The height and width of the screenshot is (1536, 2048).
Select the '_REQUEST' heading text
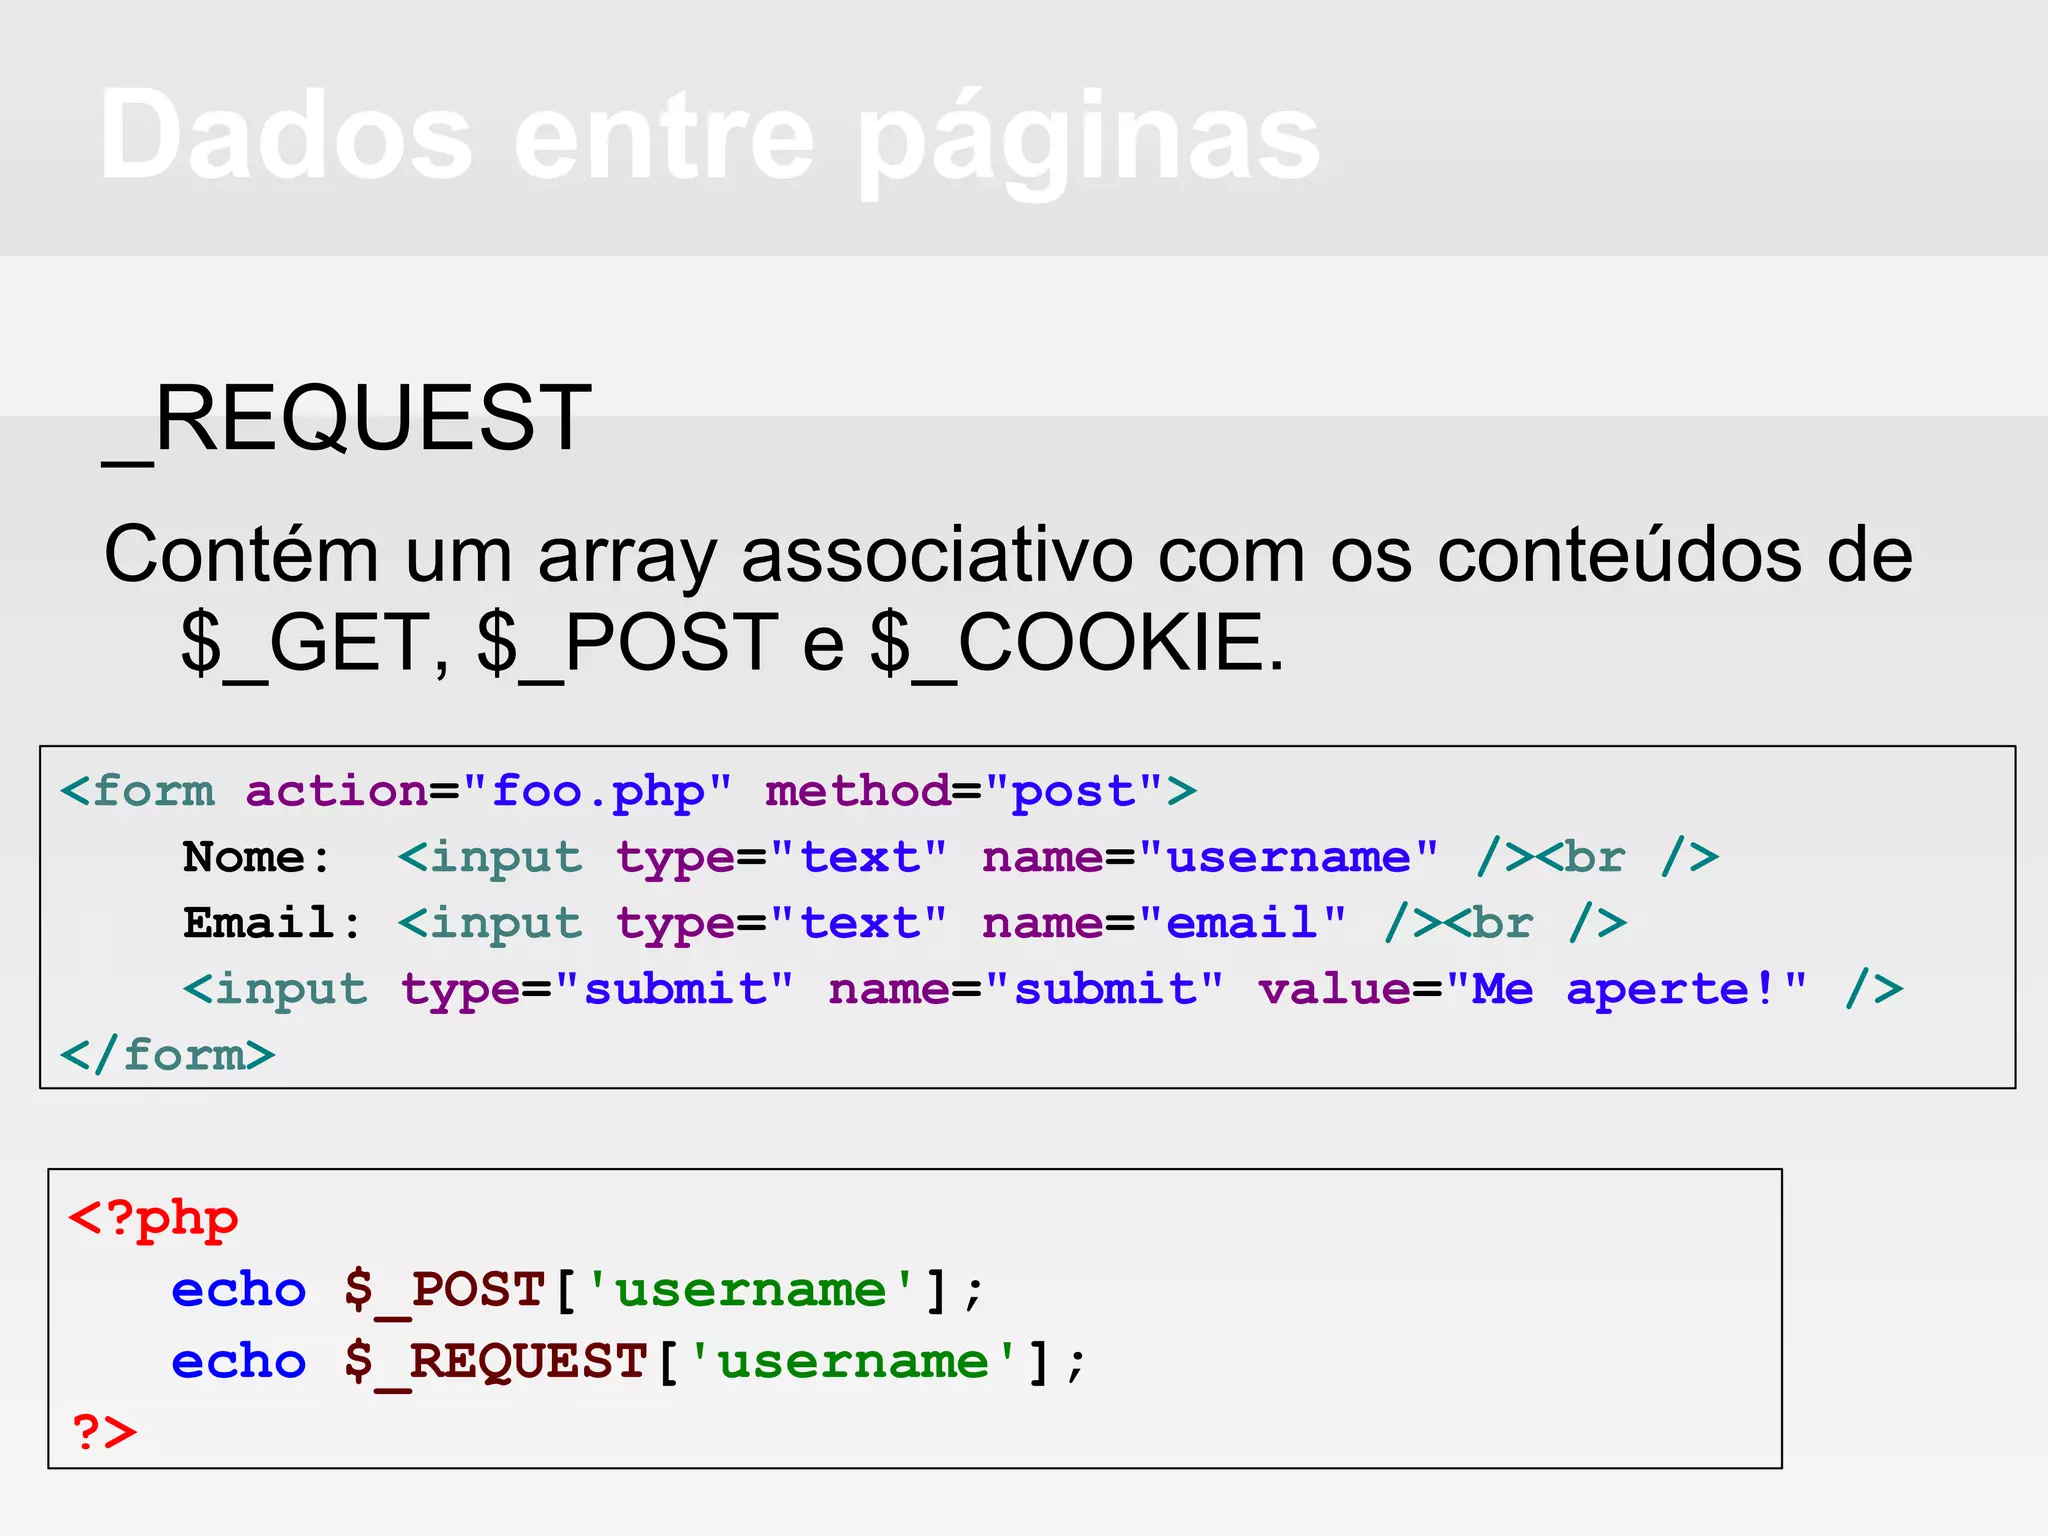click(347, 419)
